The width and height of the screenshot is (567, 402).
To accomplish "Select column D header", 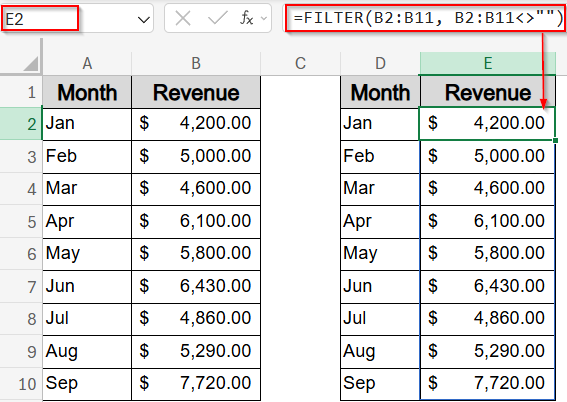I will [380, 64].
